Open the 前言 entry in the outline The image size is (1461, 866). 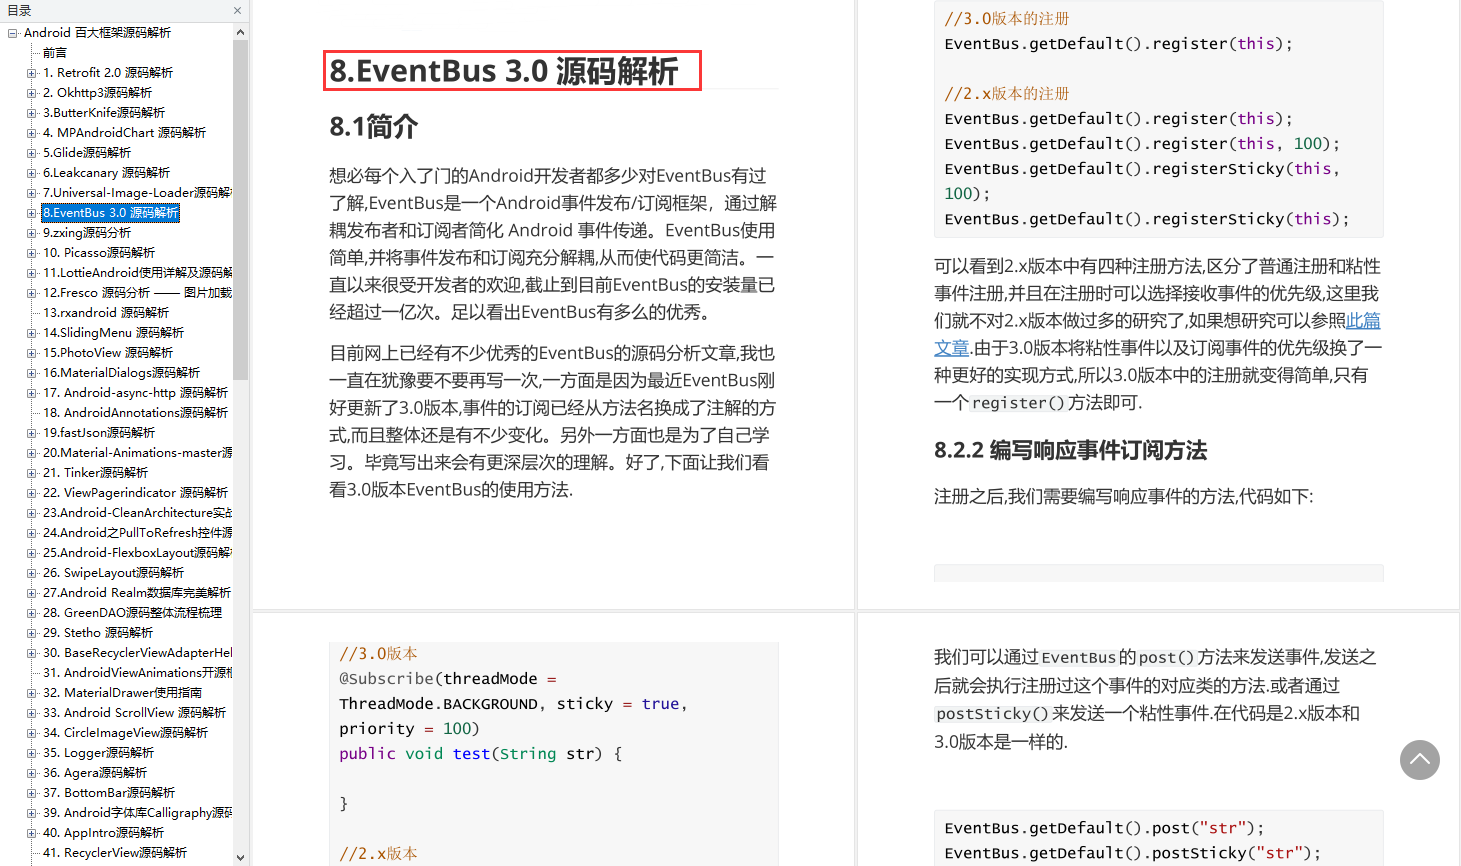[x=55, y=53]
